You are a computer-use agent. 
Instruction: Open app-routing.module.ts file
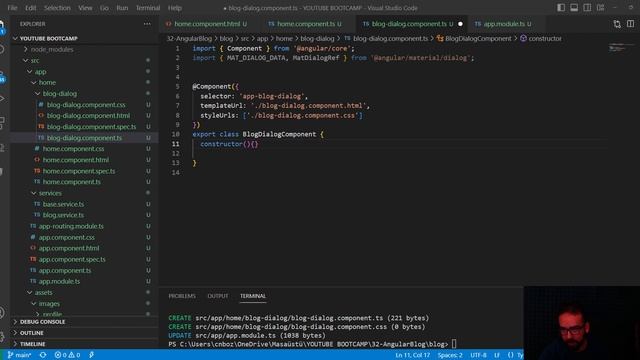pyautogui.click(x=71, y=226)
